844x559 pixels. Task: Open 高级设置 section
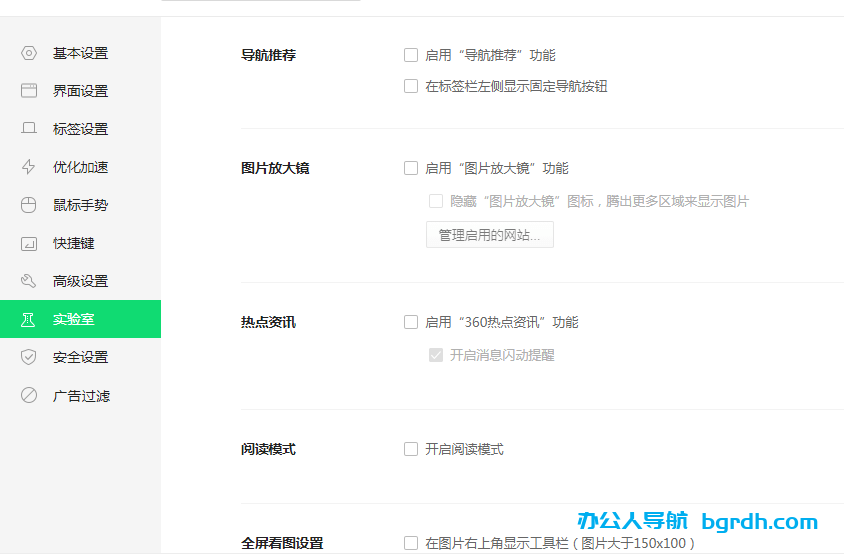pyautogui.click(x=80, y=281)
